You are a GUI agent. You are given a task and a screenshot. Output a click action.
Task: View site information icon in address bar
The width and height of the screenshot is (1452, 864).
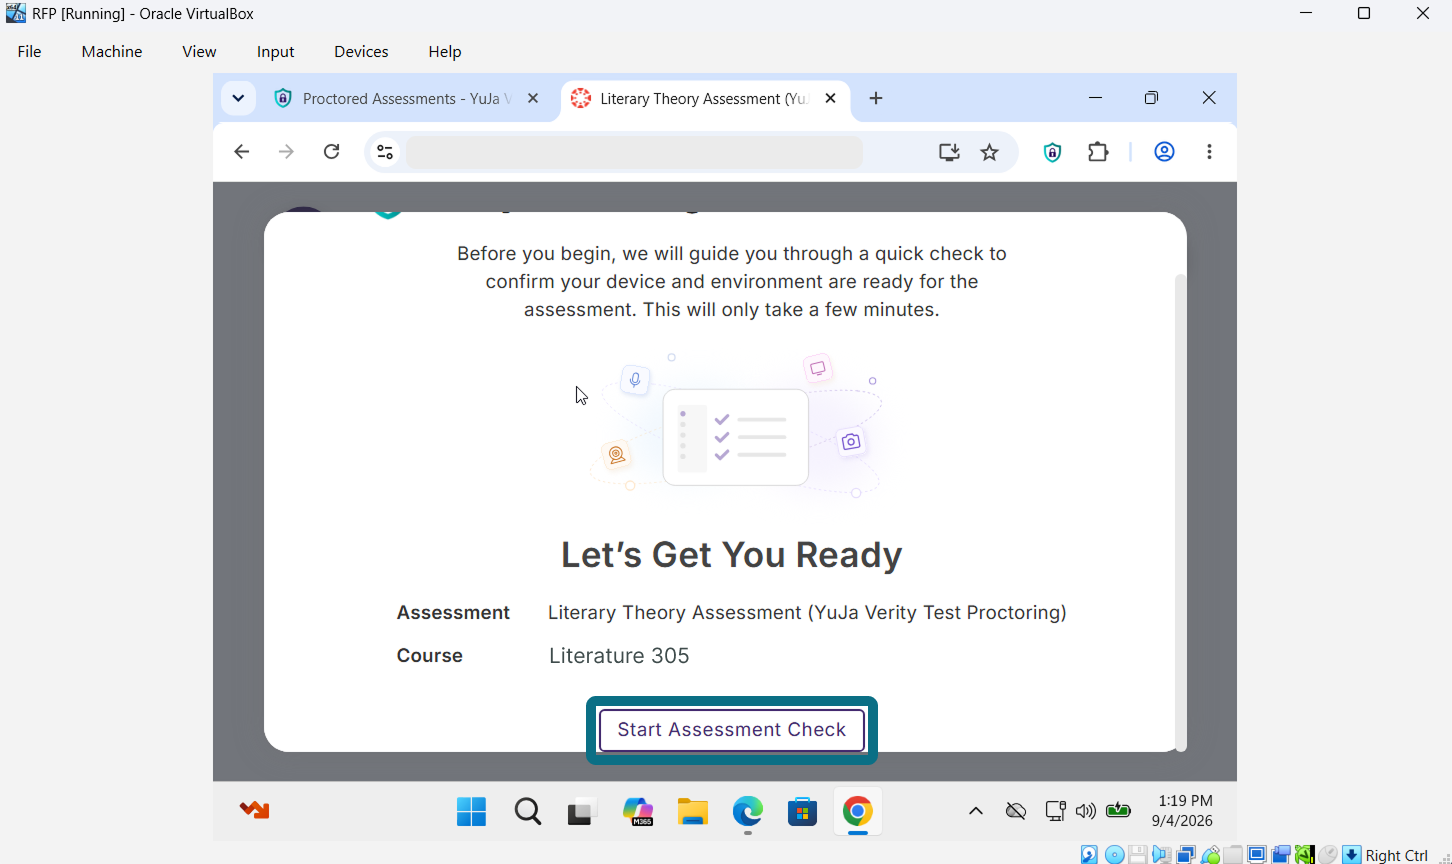coord(385,152)
